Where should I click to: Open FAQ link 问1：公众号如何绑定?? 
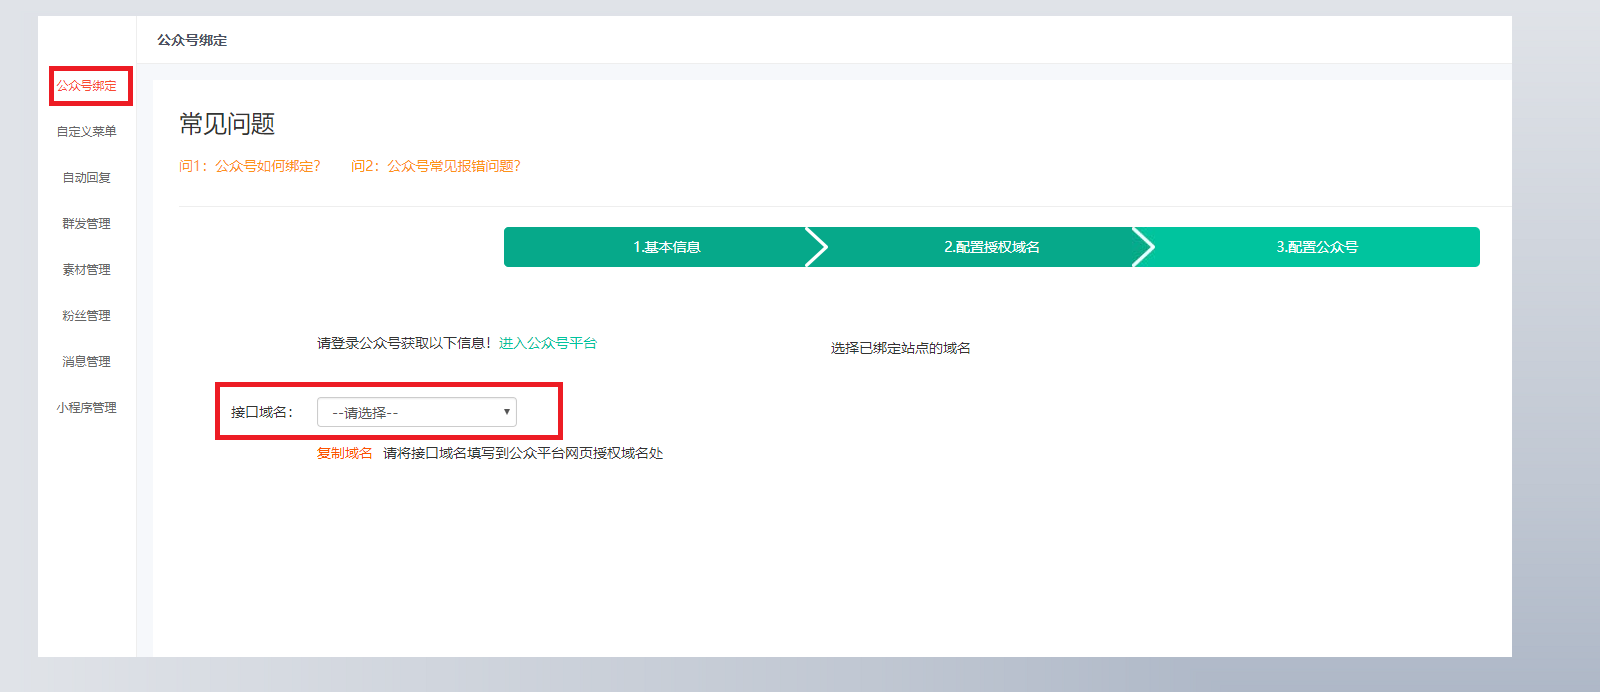click(250, 166)
